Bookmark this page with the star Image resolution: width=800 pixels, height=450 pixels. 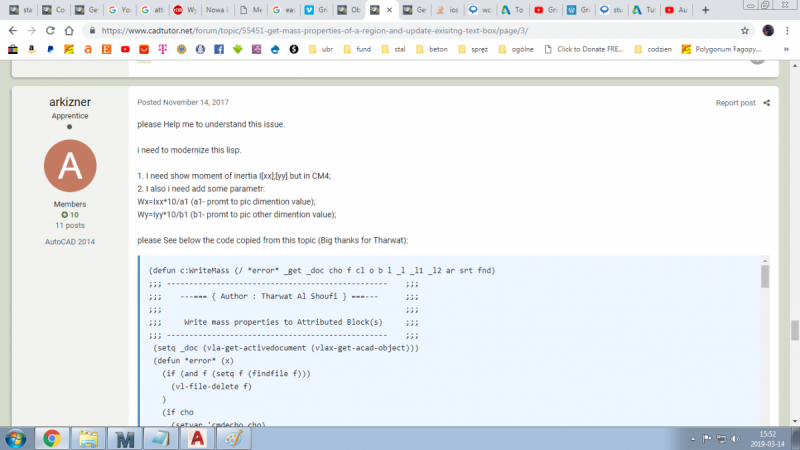pyautogui.click(x=745, y=31)
